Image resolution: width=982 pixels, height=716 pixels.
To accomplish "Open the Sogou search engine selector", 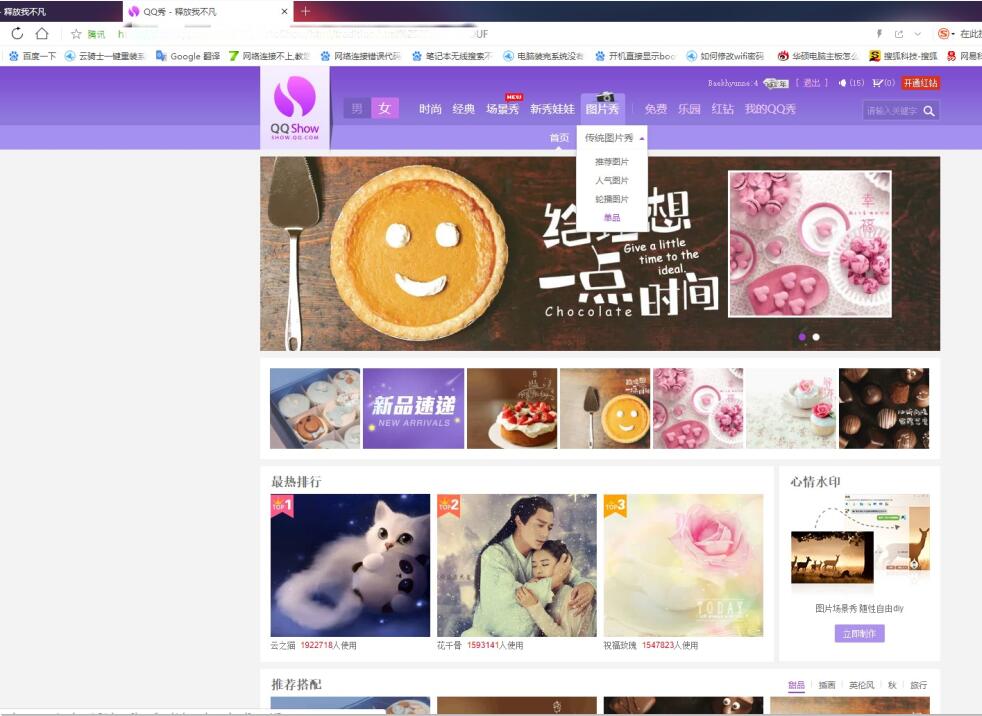I will 946,34.
